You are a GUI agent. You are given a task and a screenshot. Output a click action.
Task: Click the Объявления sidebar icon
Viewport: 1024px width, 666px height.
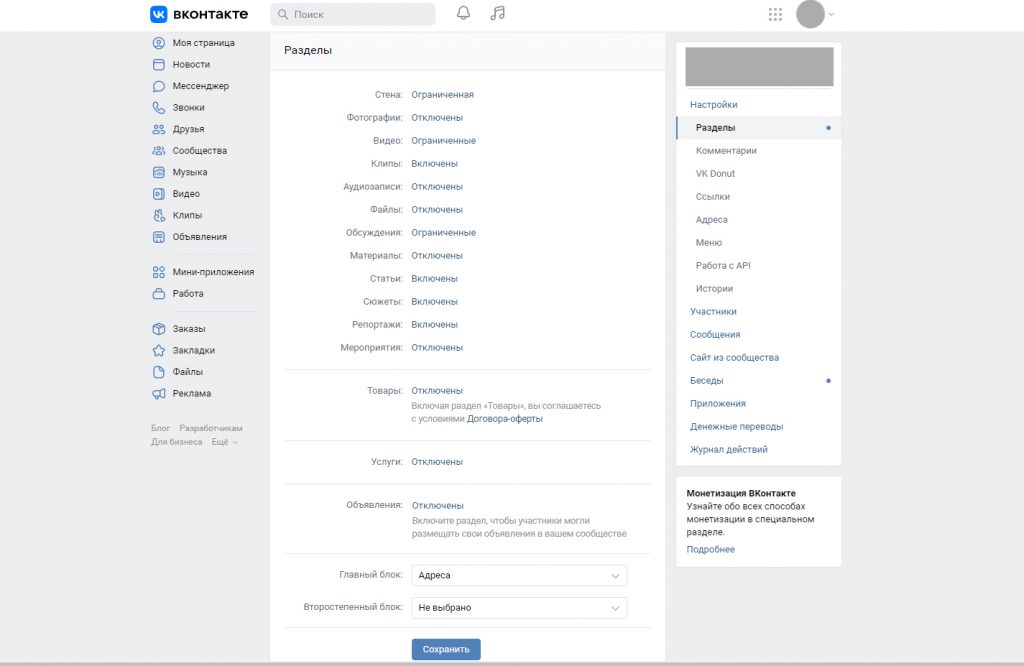(x=159, y=237)
